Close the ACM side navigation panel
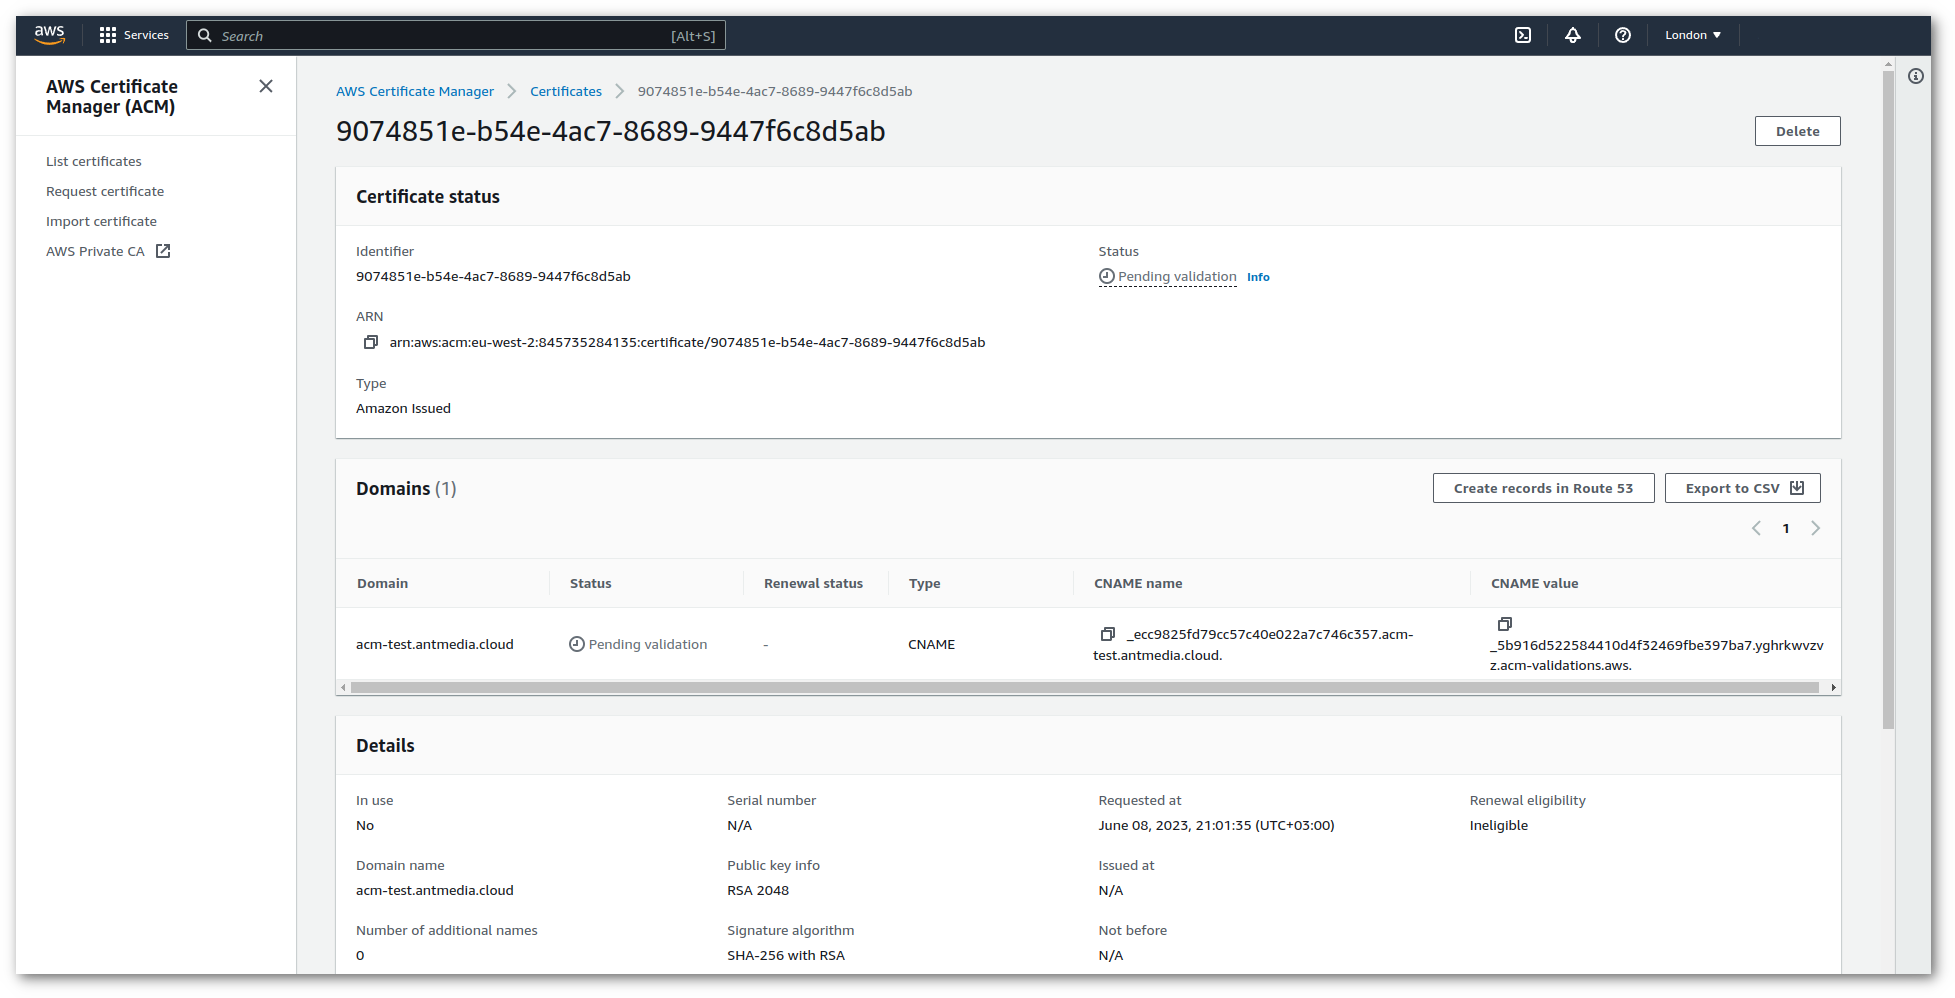 [x=266, y=86]
